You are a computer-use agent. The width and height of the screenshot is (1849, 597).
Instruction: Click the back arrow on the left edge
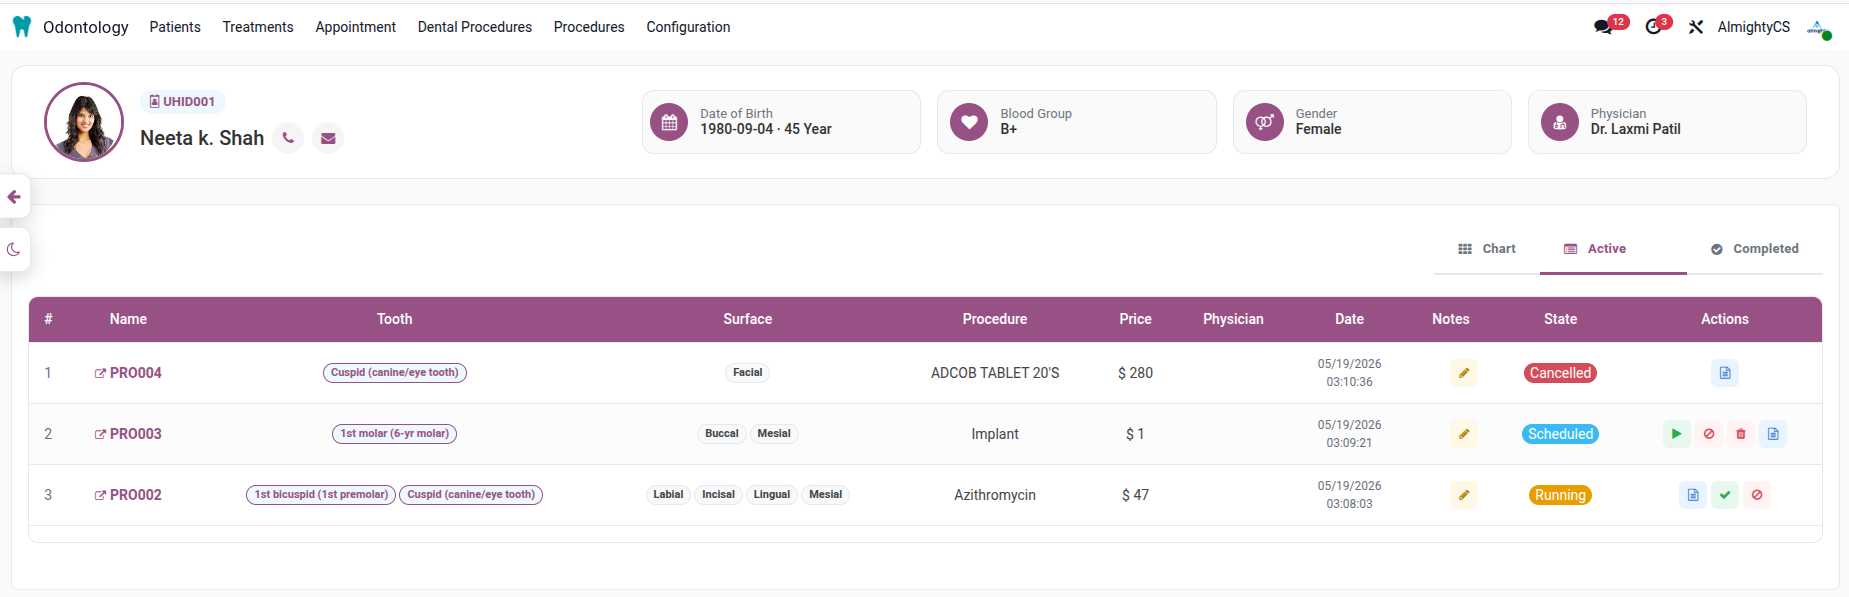tap(14, 197)
